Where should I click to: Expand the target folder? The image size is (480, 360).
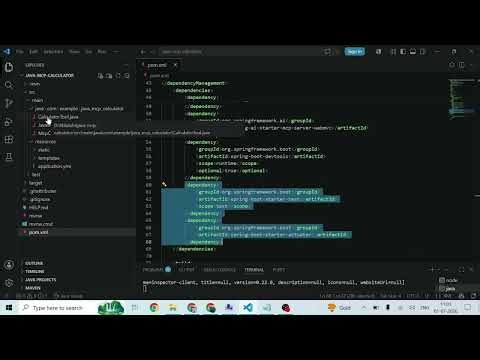(x=36, y=183)
